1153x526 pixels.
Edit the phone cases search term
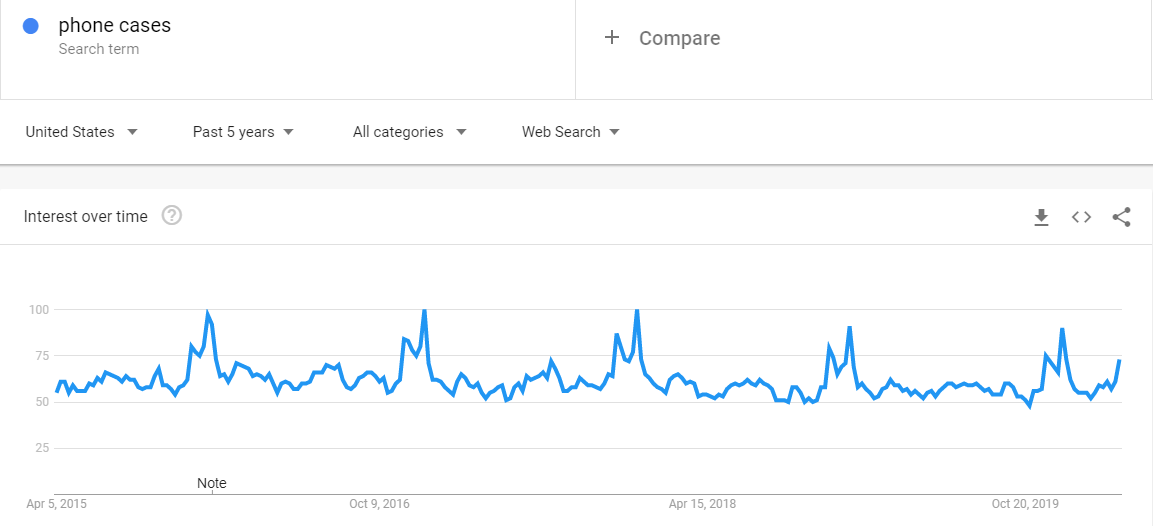(x=115, y=26)
